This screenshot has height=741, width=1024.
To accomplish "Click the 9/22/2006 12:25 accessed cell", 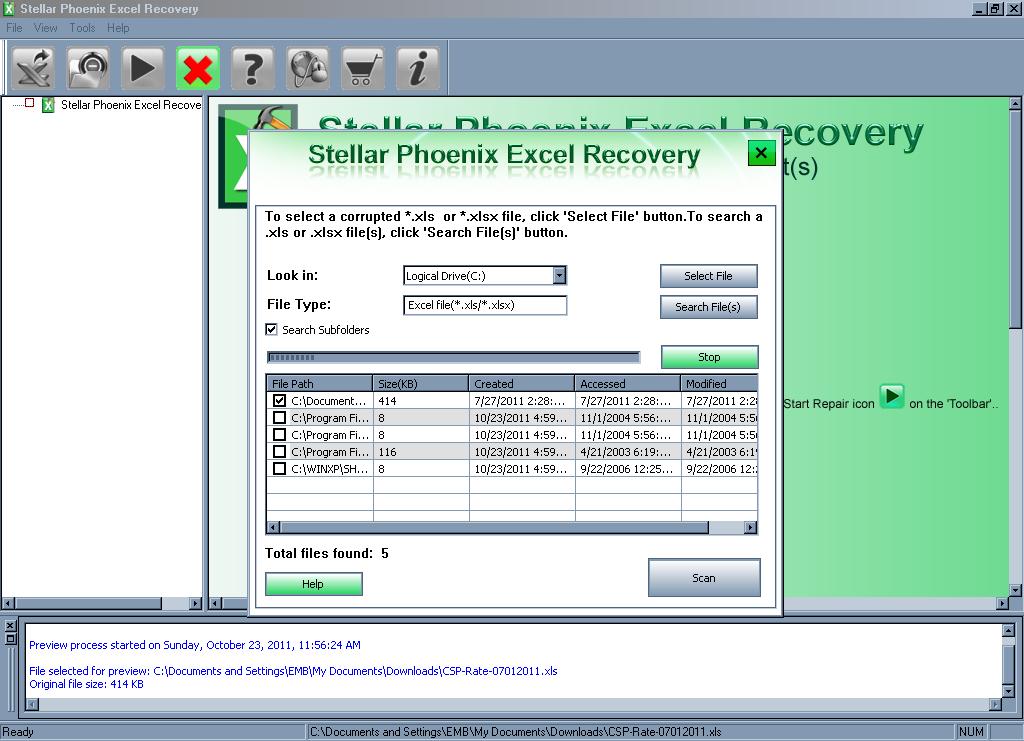I will click(627, 469).
